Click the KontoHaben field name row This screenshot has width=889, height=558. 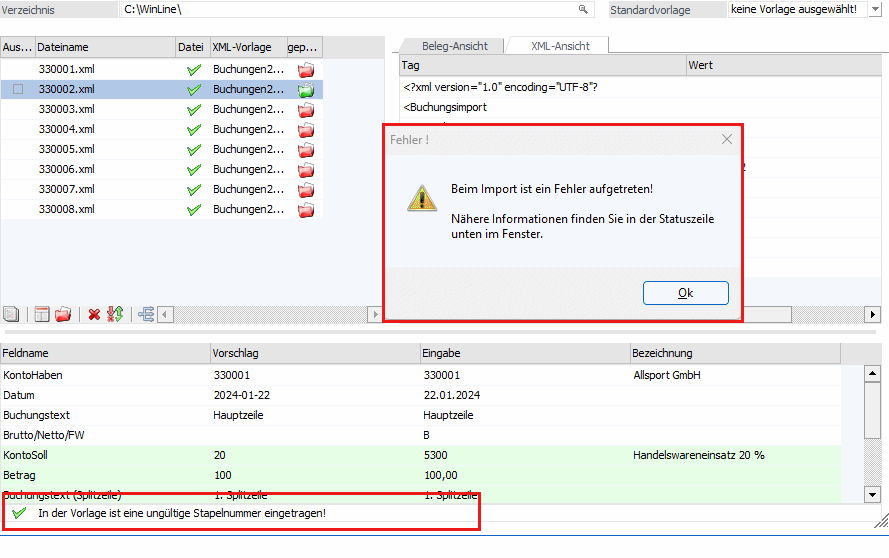(105, 375)
